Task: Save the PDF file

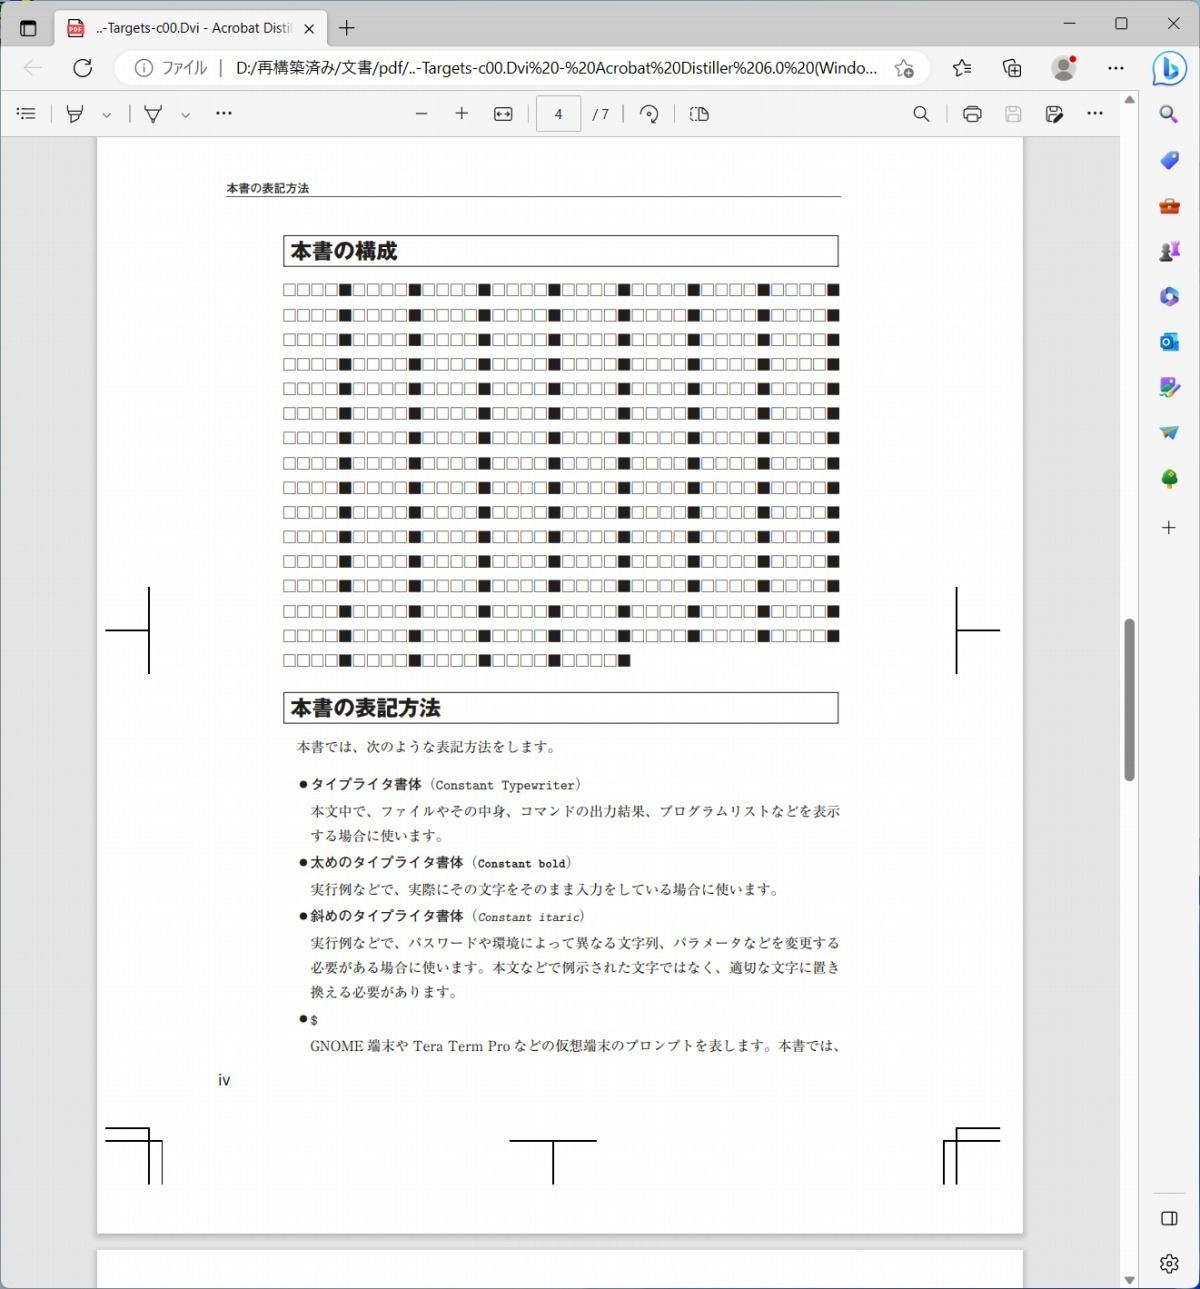Action: tap(1013, 114)
